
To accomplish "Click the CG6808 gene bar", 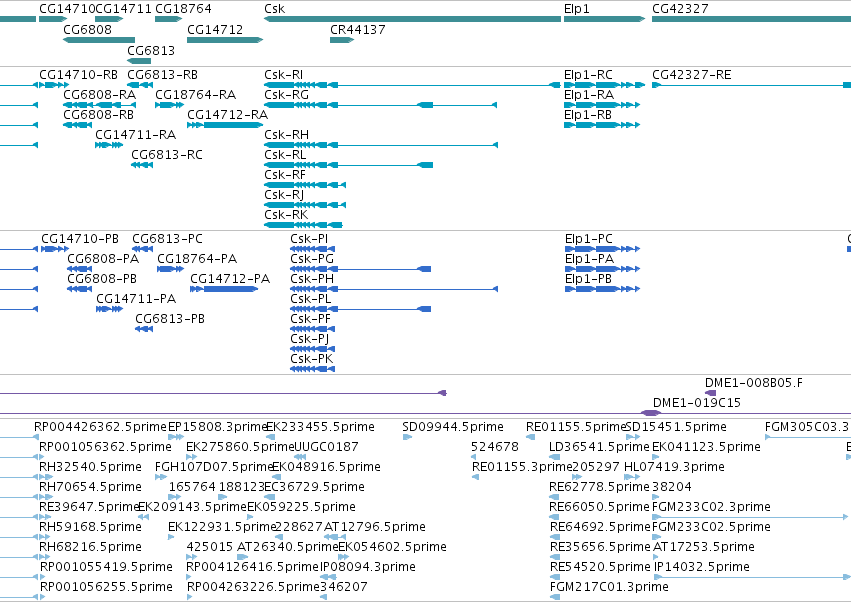I will click(x=99, y=40).
